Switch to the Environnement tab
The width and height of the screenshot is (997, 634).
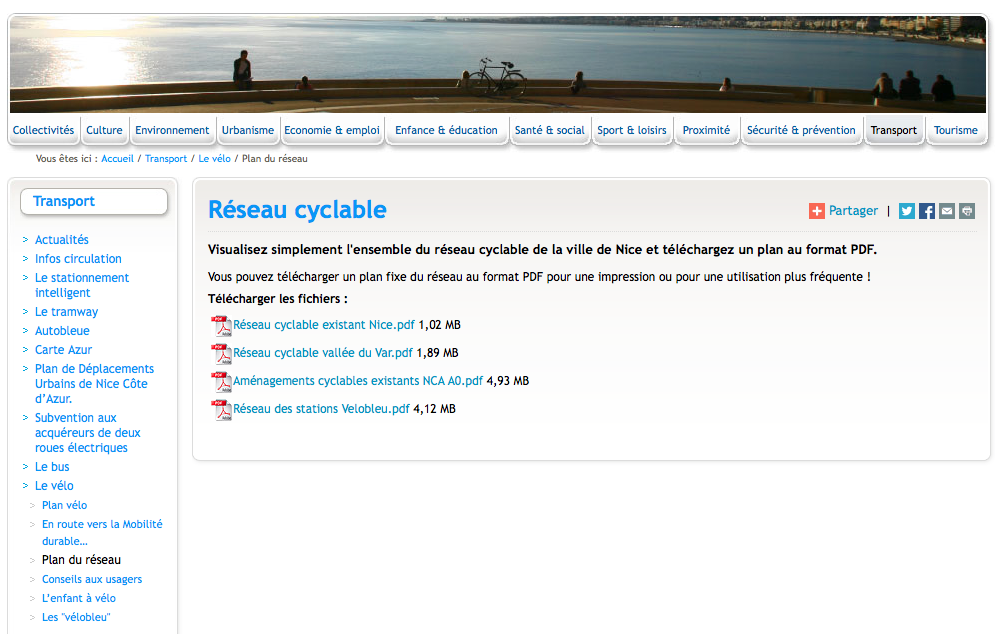[x=172, y=130]
